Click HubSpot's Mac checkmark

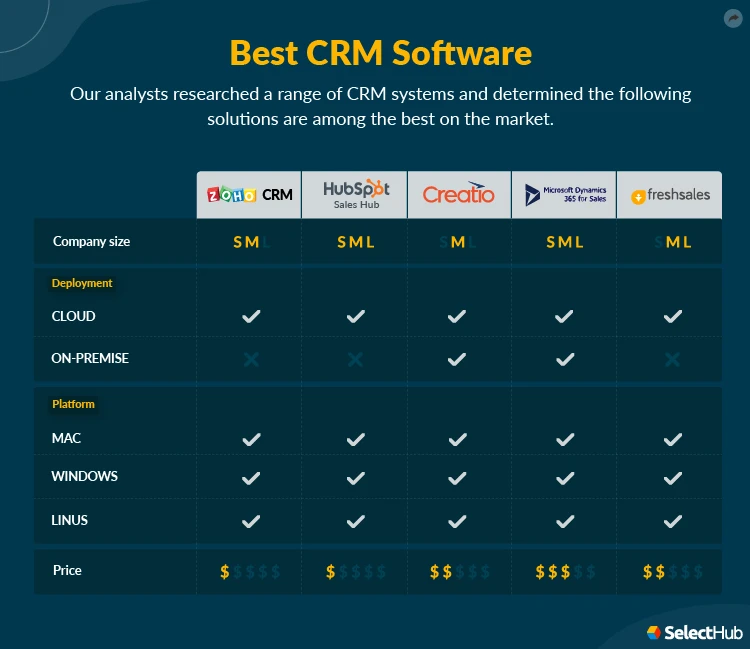point(356,439)
